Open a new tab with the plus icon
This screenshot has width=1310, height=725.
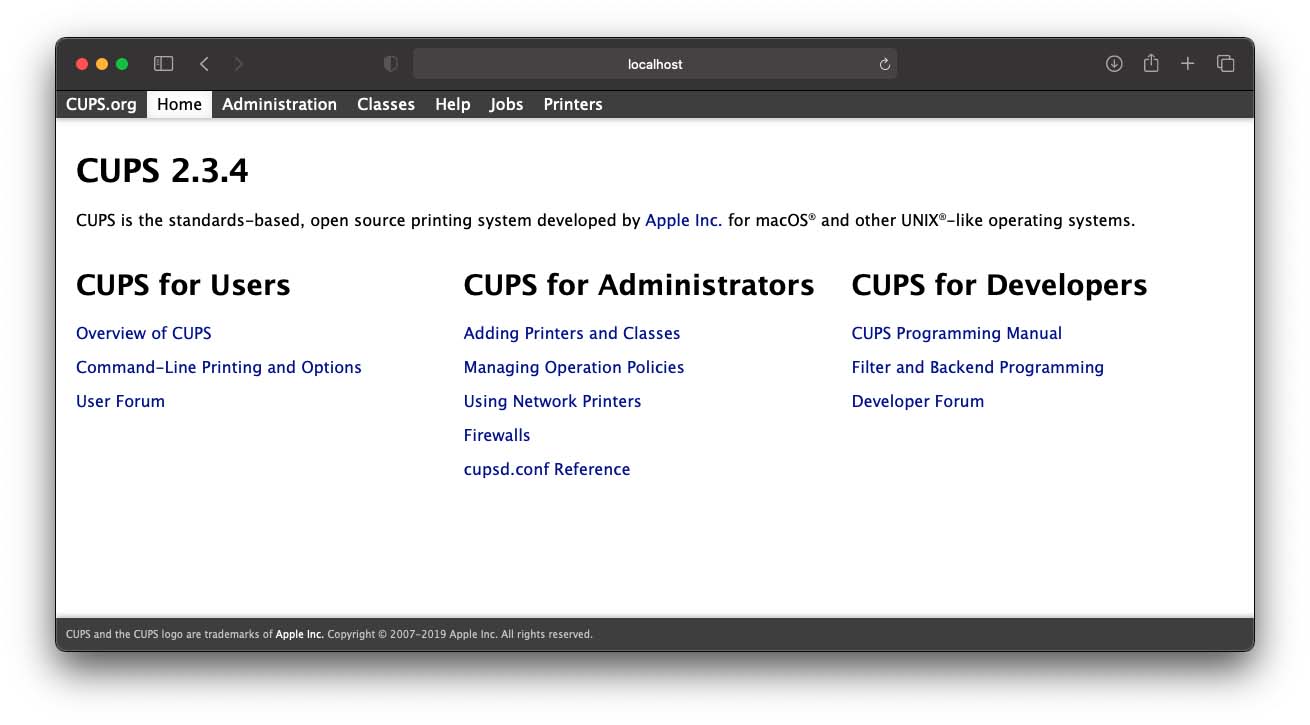coord(1188,63)
